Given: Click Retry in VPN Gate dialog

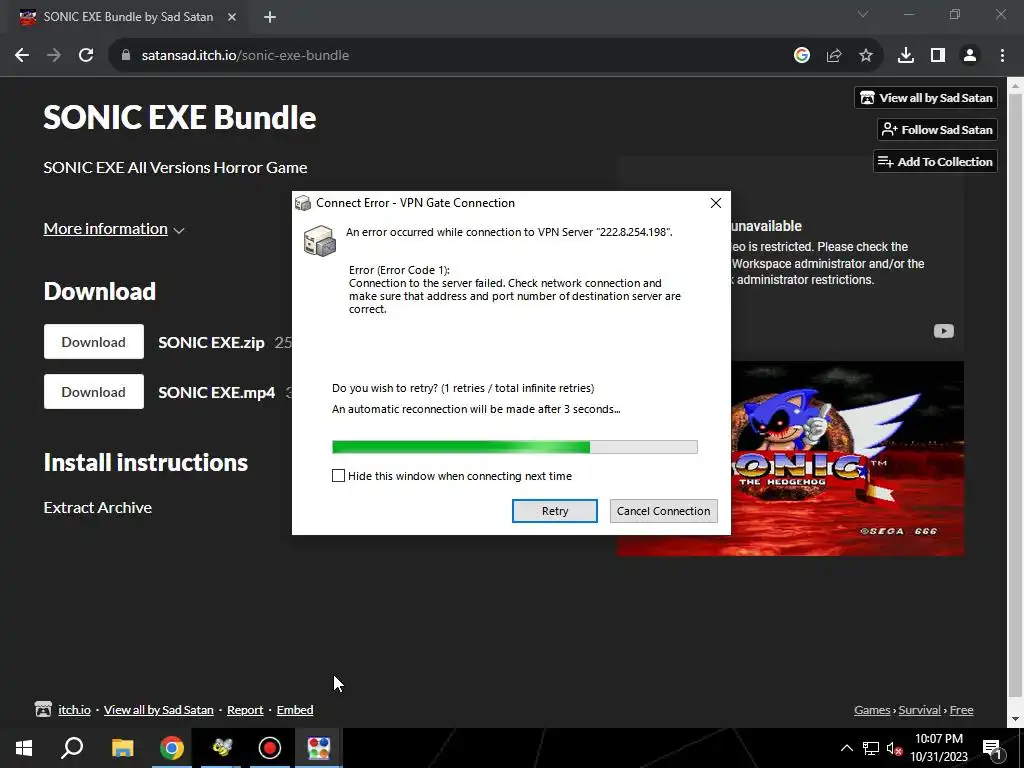Looking at the screenshot, I should point(554,511).
